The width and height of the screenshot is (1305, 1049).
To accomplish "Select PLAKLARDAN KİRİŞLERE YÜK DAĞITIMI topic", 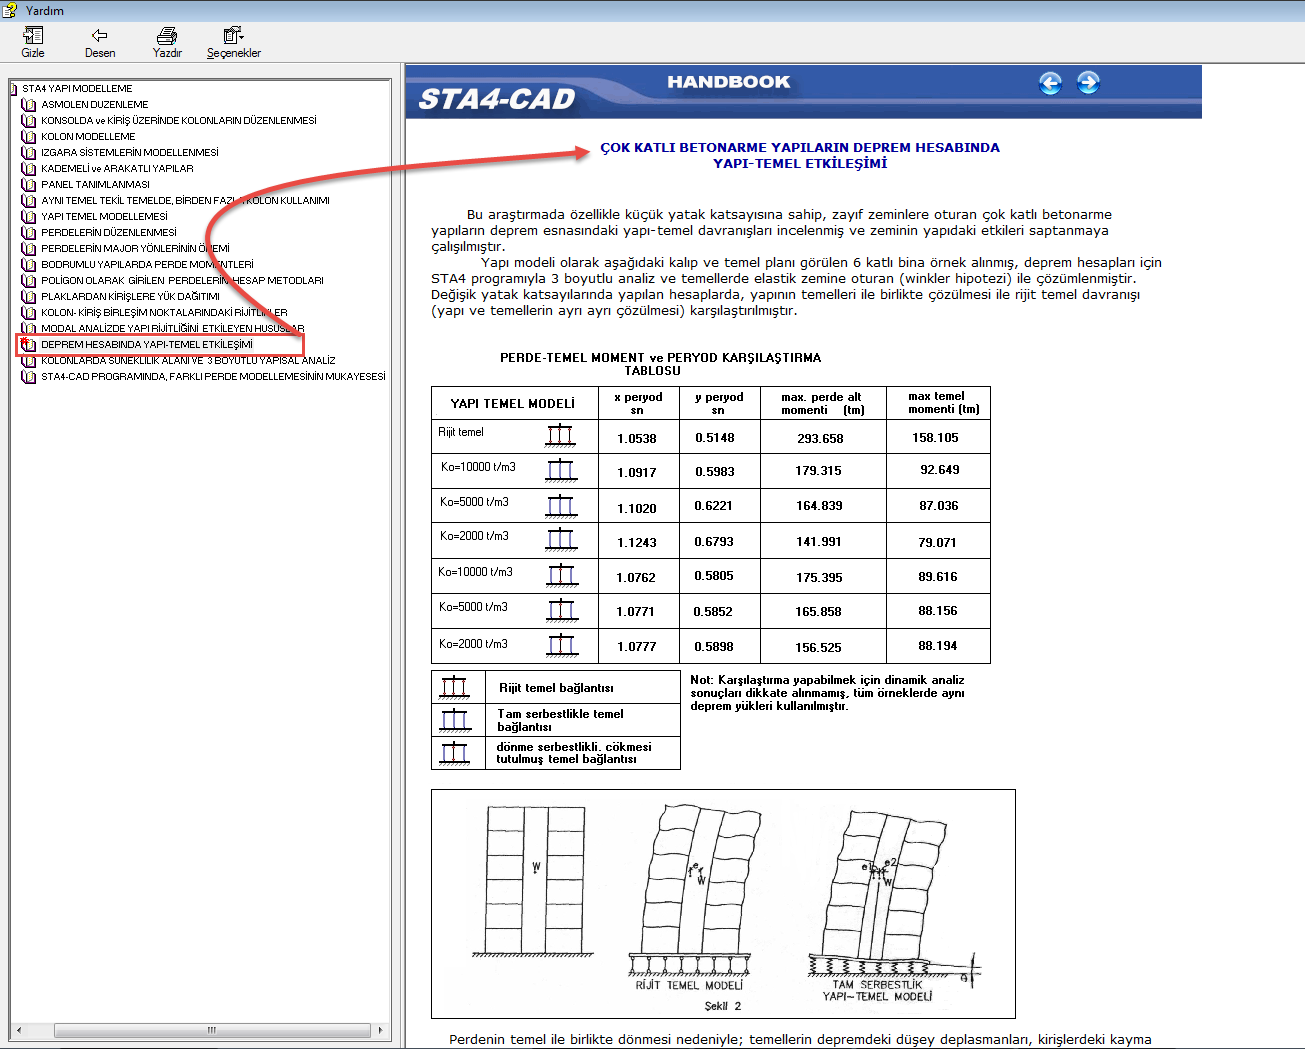I will click(x=130, y=296).
